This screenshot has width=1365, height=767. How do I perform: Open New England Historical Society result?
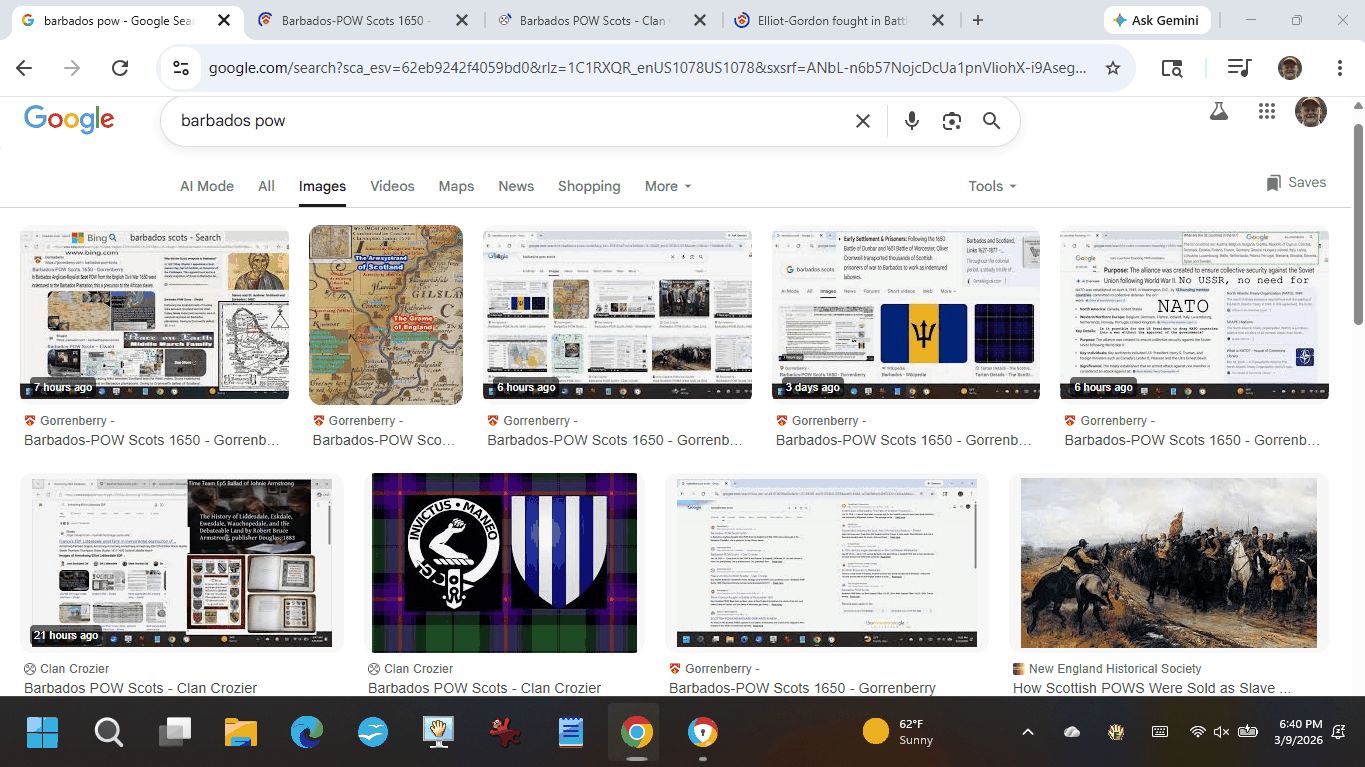[x=1168, y=563]
